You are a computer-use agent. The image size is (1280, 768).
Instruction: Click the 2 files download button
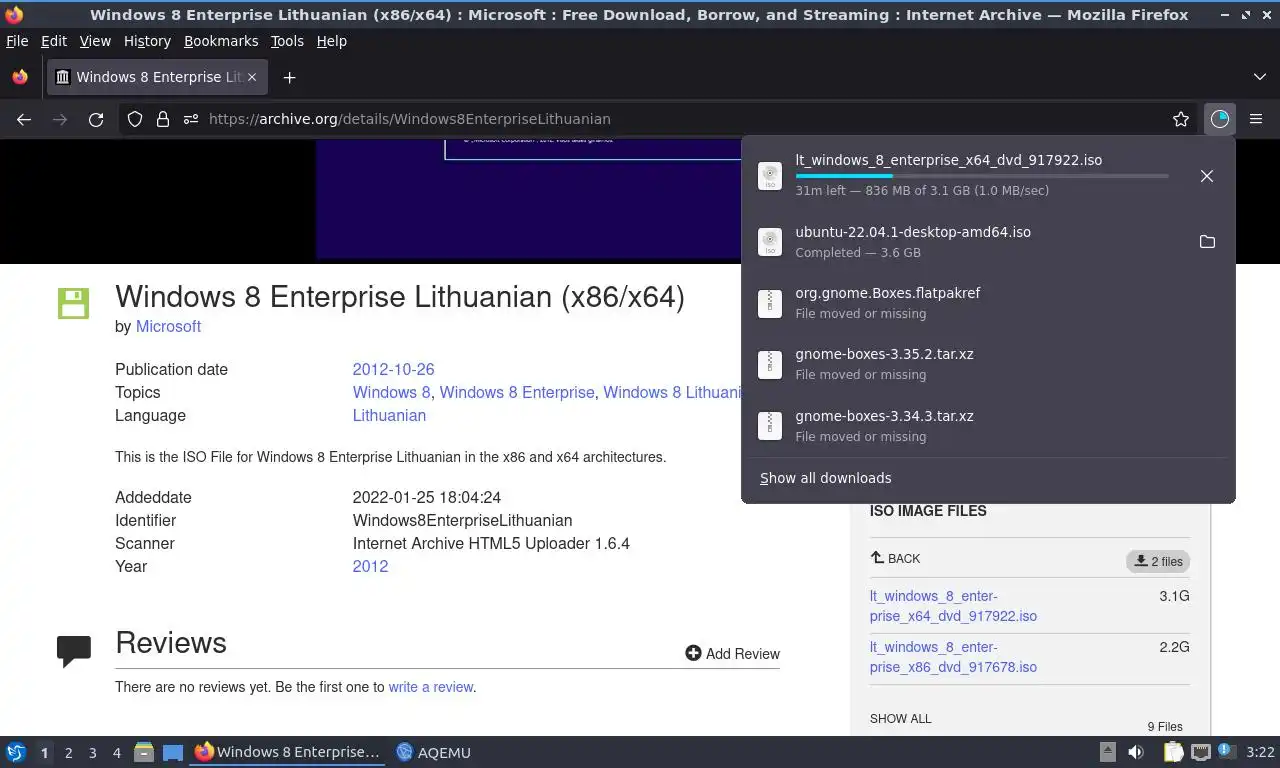pos(1158,561)
